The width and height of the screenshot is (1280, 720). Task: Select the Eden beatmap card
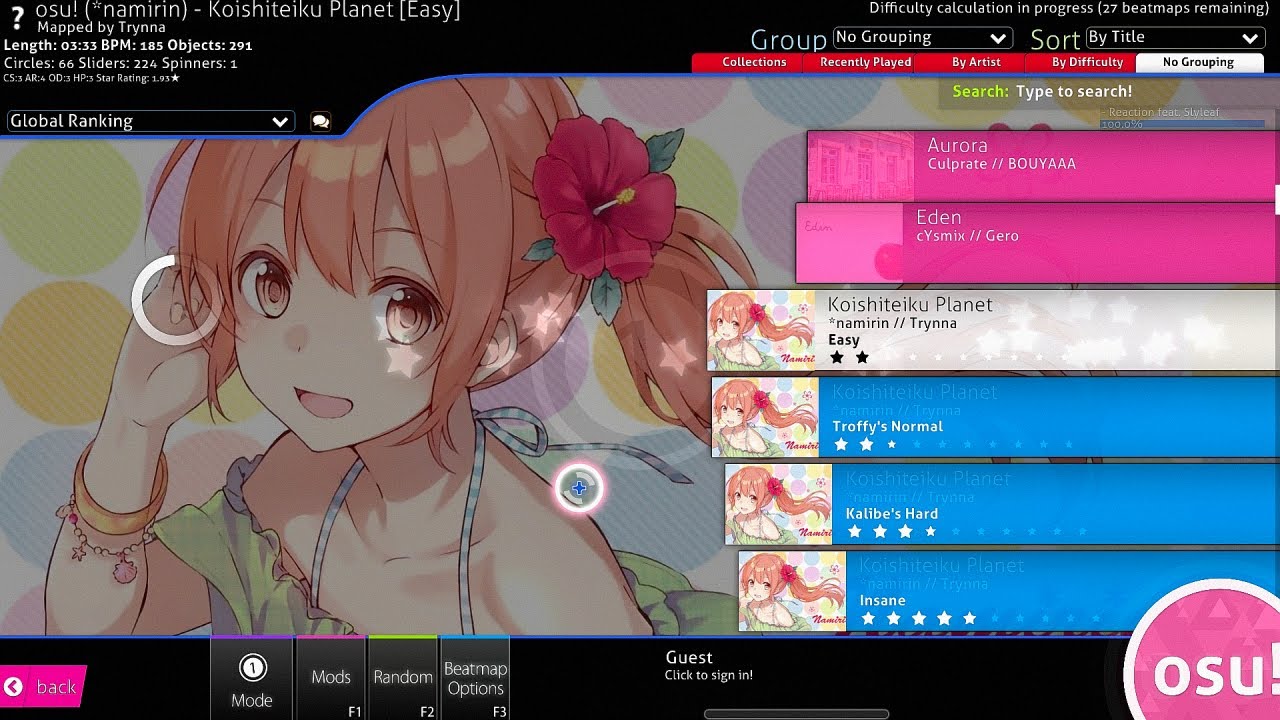coord(1037,243)
